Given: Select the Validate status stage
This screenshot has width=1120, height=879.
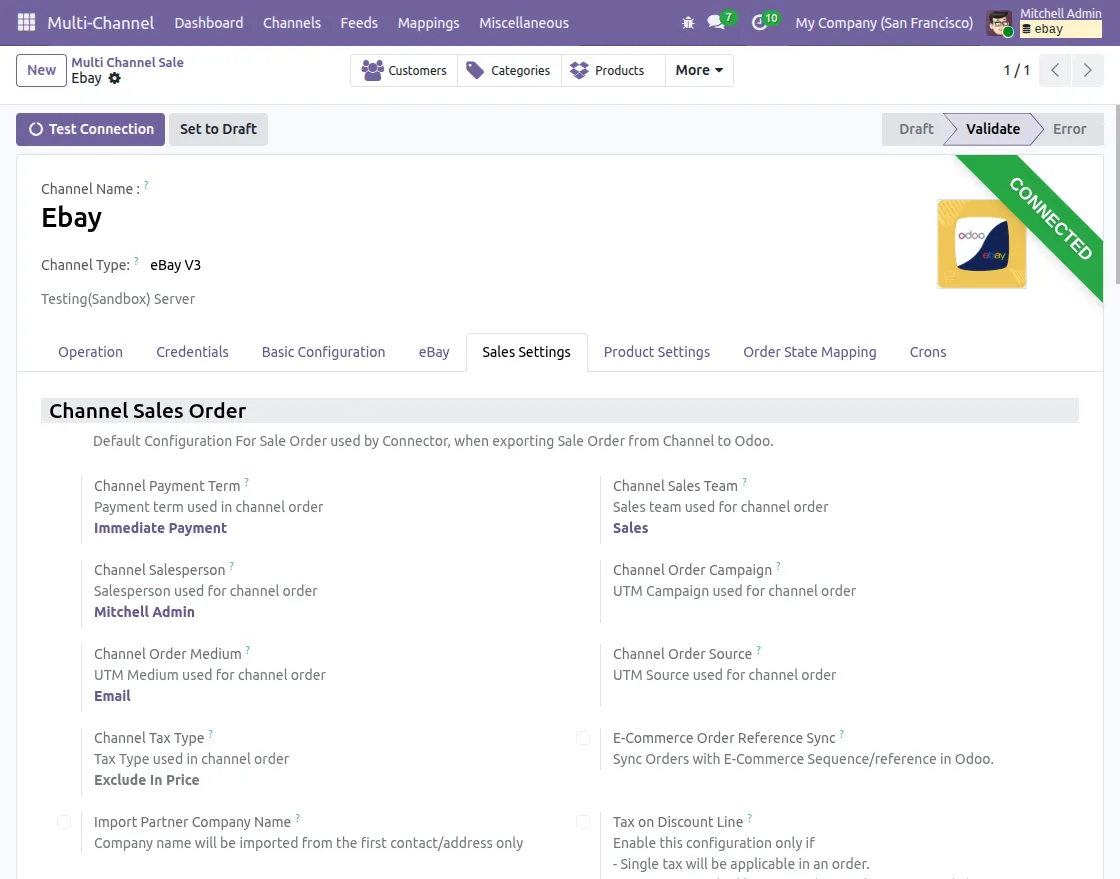Looking at the screenshot, I should 992,129.
